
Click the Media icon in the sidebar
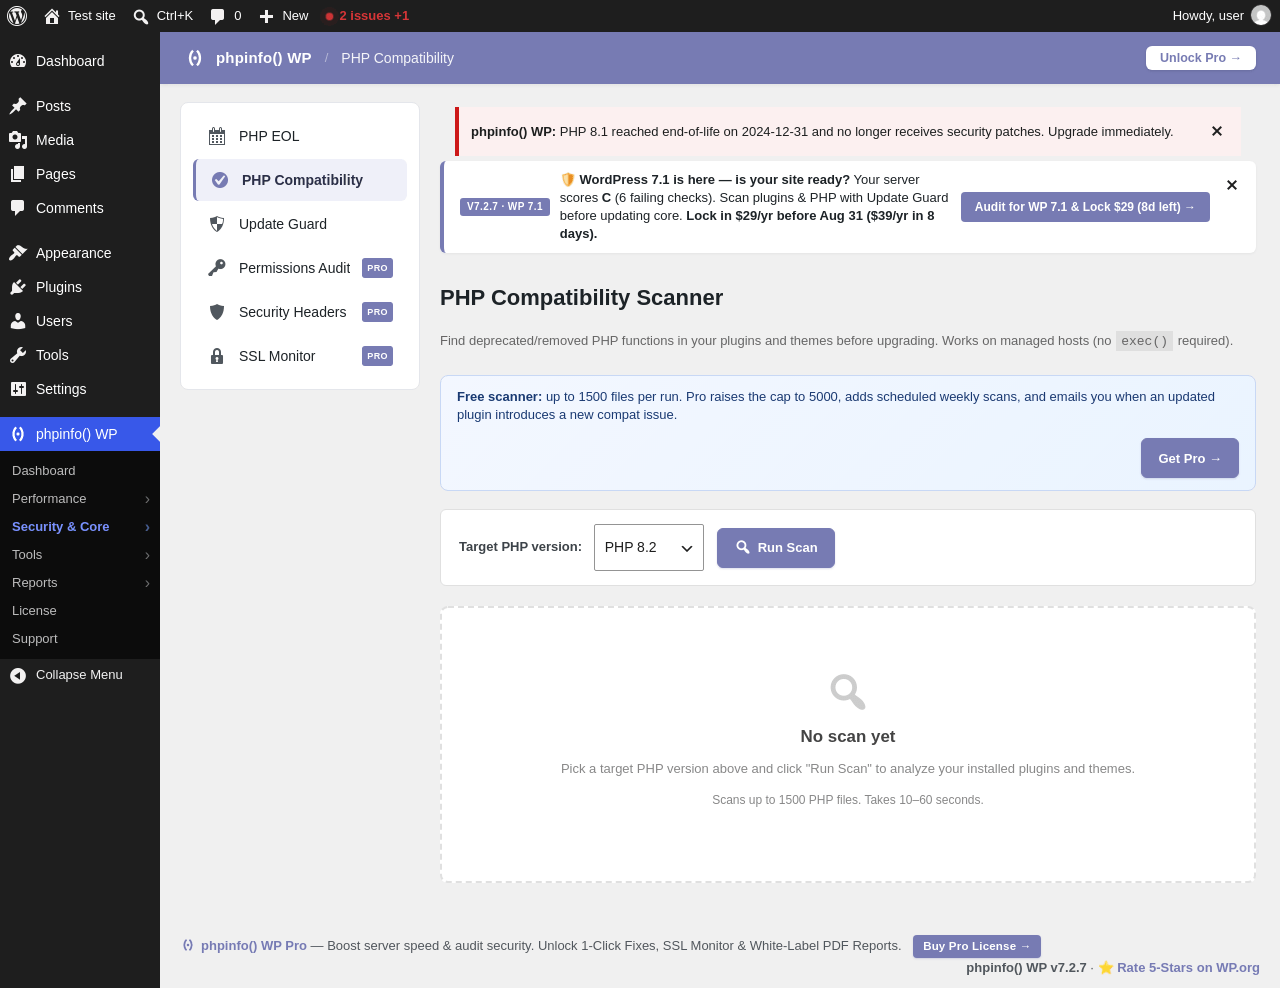18,140
